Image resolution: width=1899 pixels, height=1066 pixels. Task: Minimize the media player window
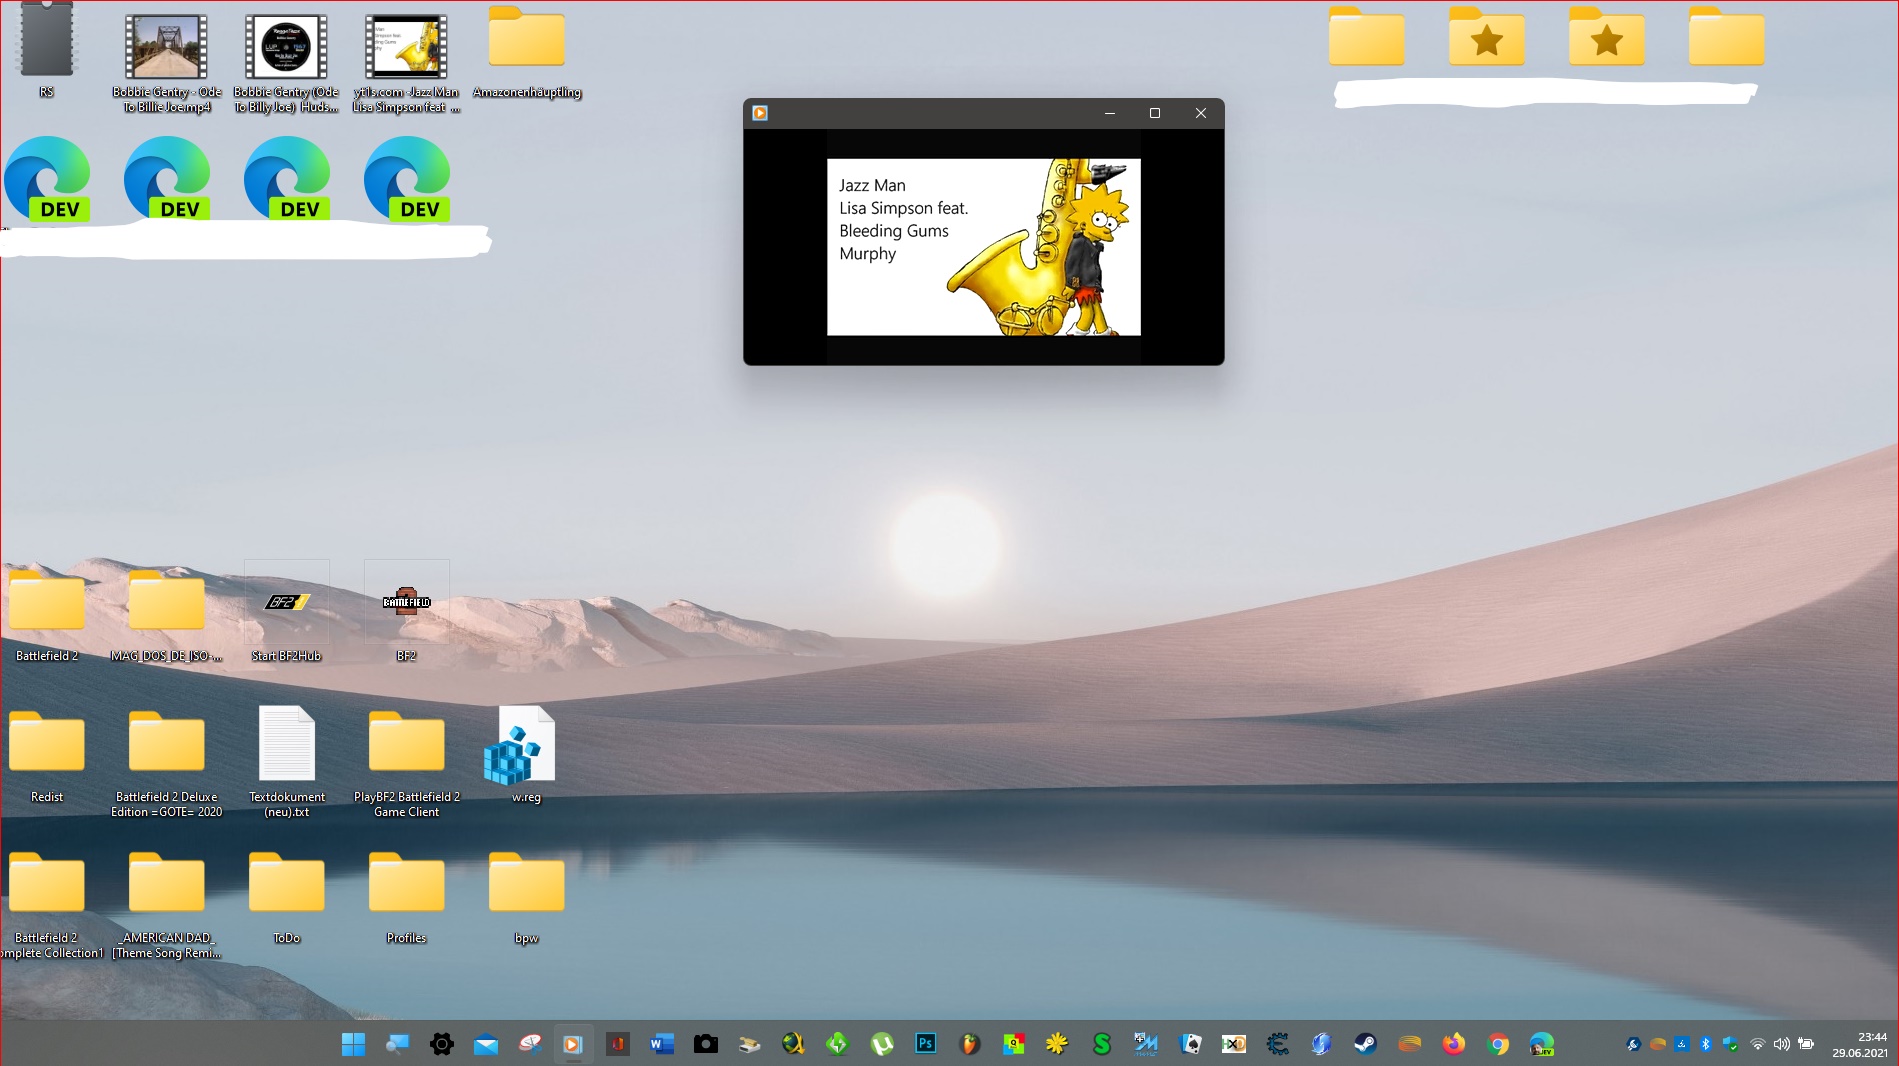[1110, 113]
